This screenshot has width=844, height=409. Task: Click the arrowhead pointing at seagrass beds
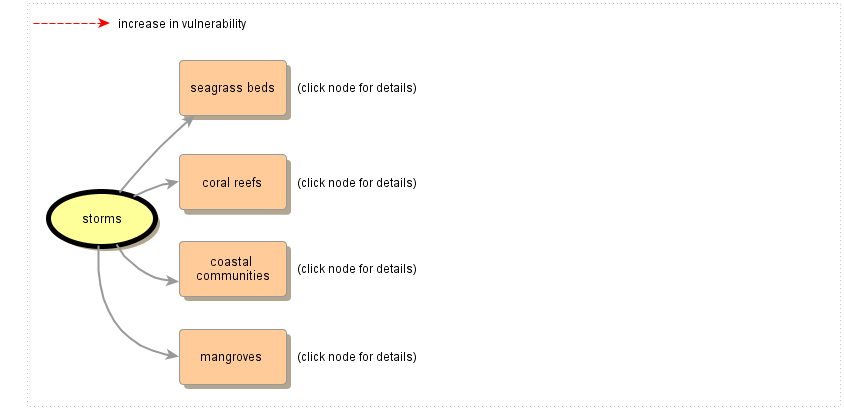187,120
